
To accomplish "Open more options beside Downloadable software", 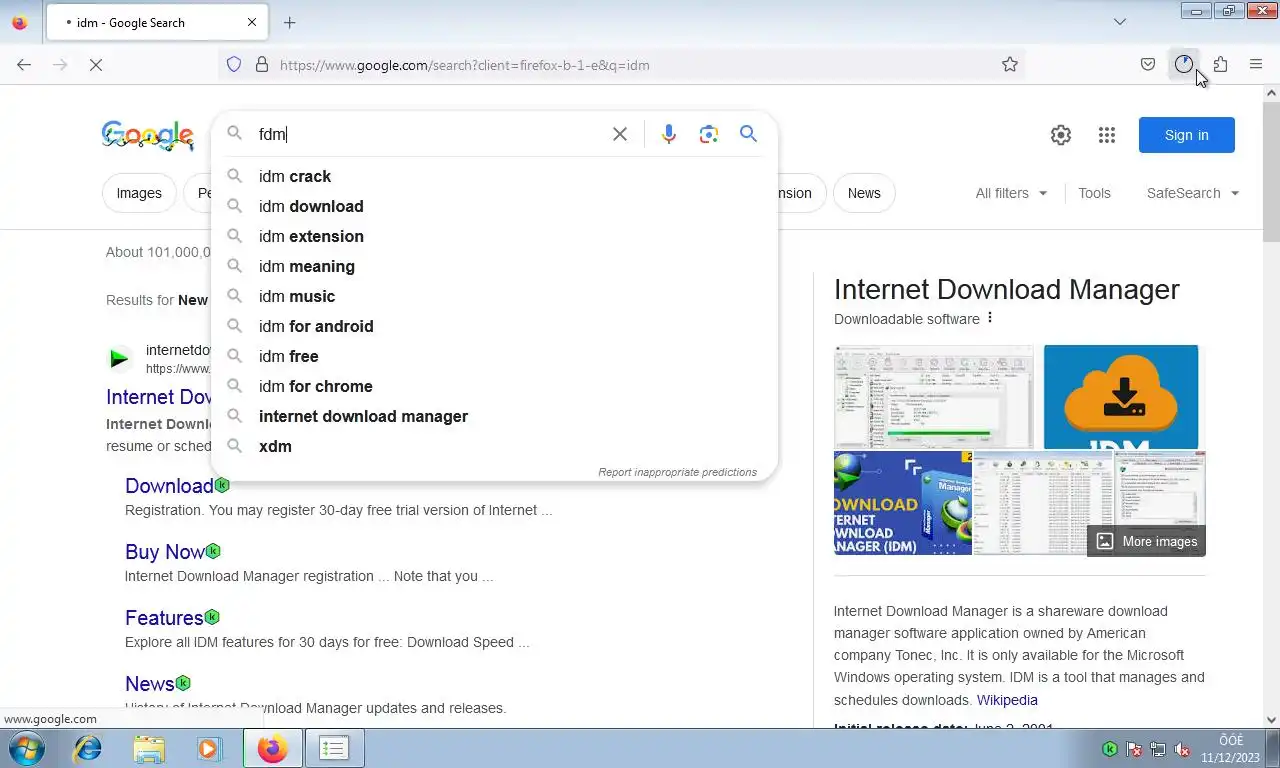I will coord(990,318).
